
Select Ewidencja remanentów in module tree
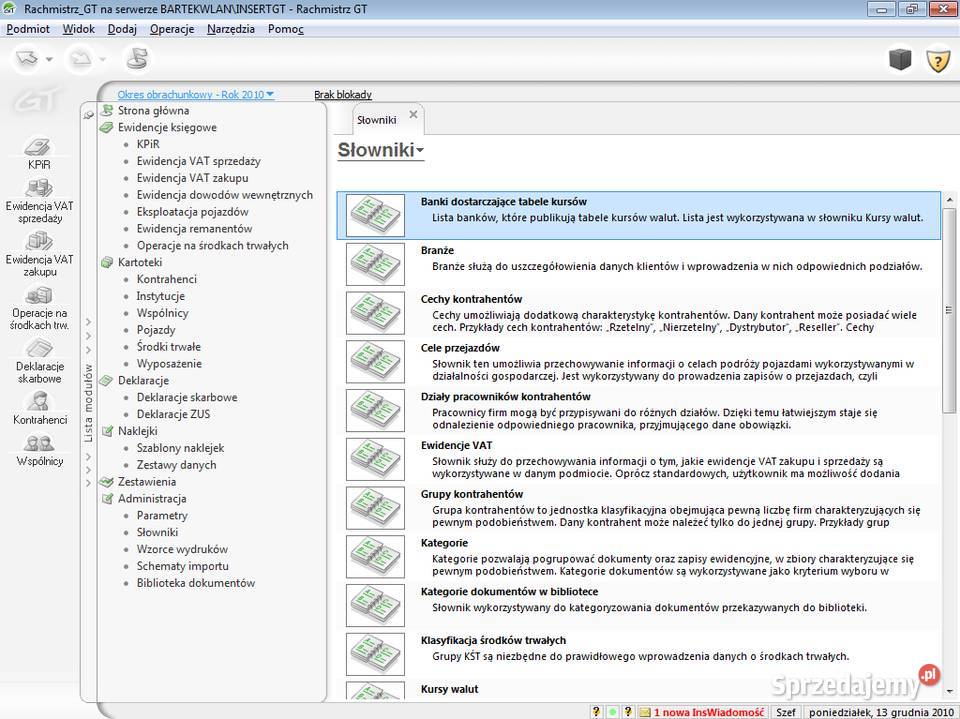[194, 228]
